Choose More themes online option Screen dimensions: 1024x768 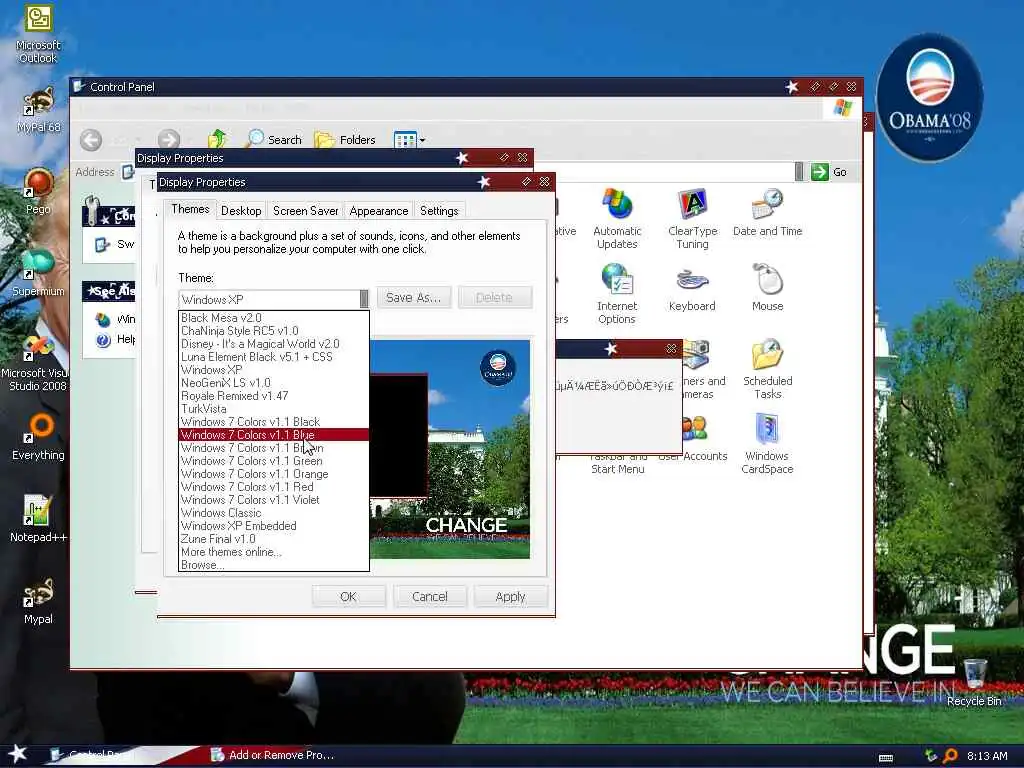point(274,552)
